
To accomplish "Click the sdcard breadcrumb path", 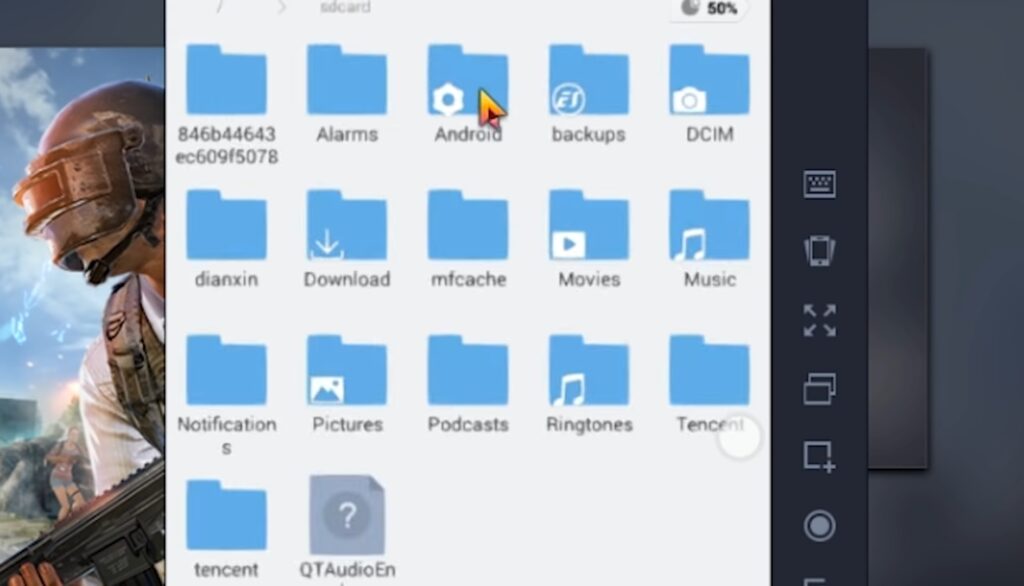I will [x=345, y=8].
